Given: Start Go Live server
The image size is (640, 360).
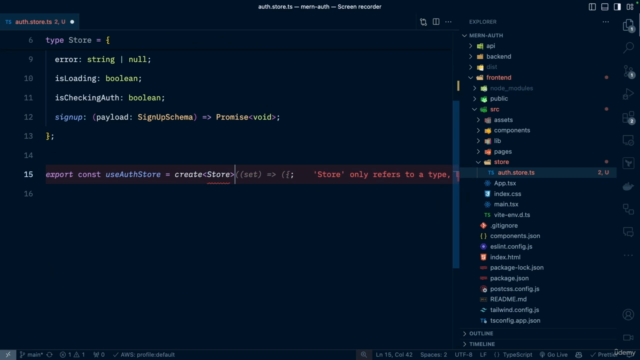Looking at the screenshot, I should point(553,355).
